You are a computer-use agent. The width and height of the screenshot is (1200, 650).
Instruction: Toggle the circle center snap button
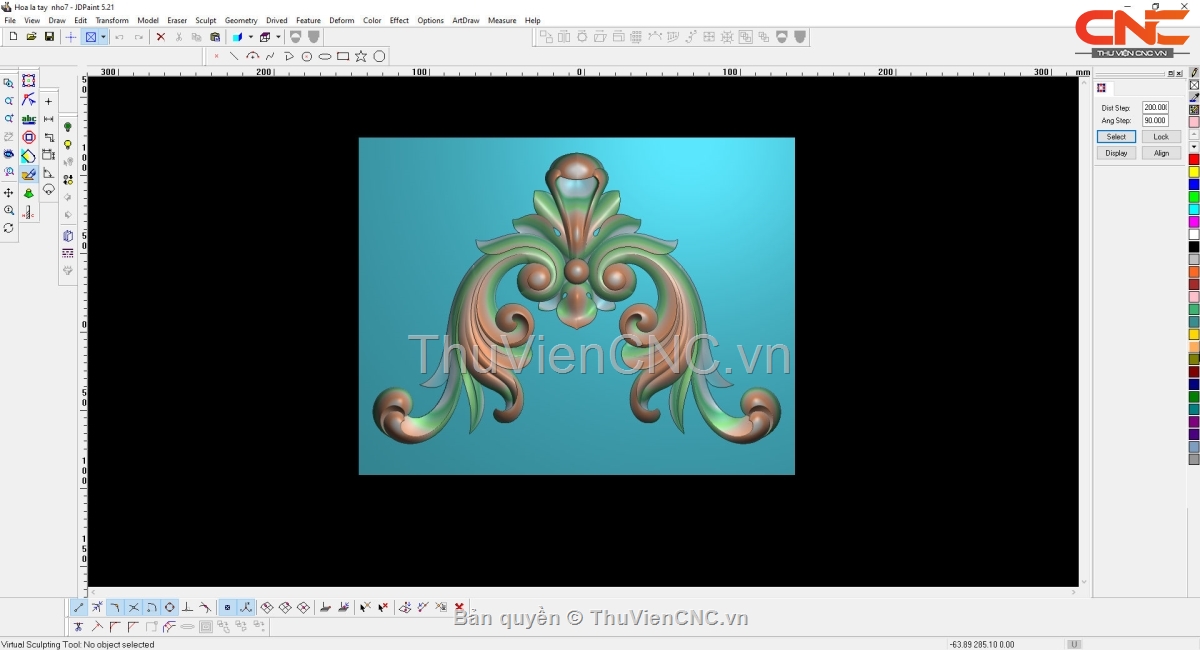coord(169,607)
